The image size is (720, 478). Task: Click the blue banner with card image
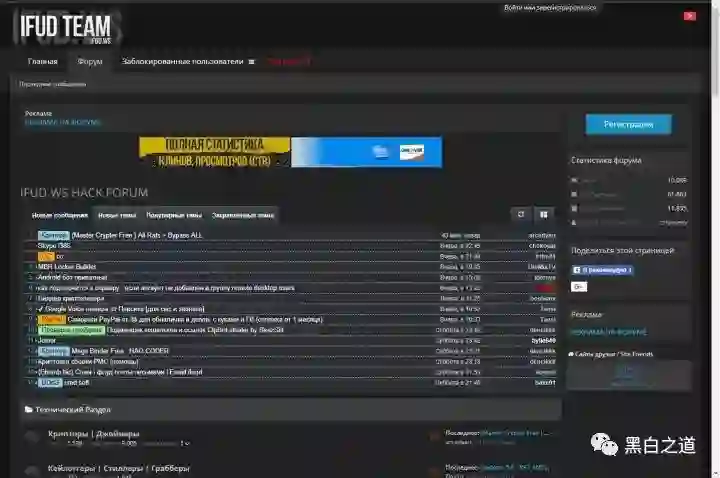coord(366,152)
